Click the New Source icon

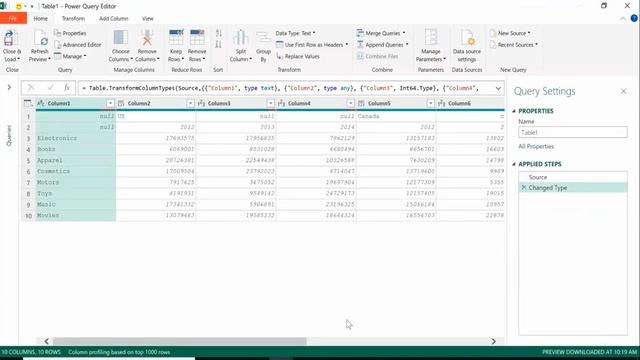[493, 33]
